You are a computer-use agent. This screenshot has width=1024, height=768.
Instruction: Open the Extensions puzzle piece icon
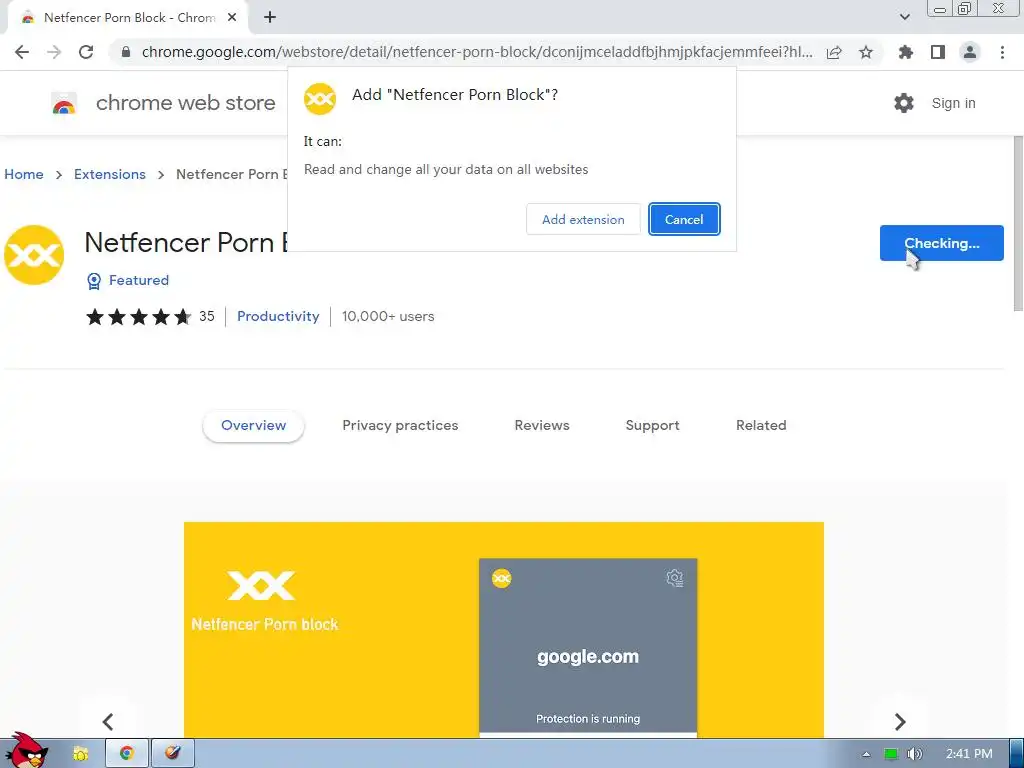tap(906, 52)
